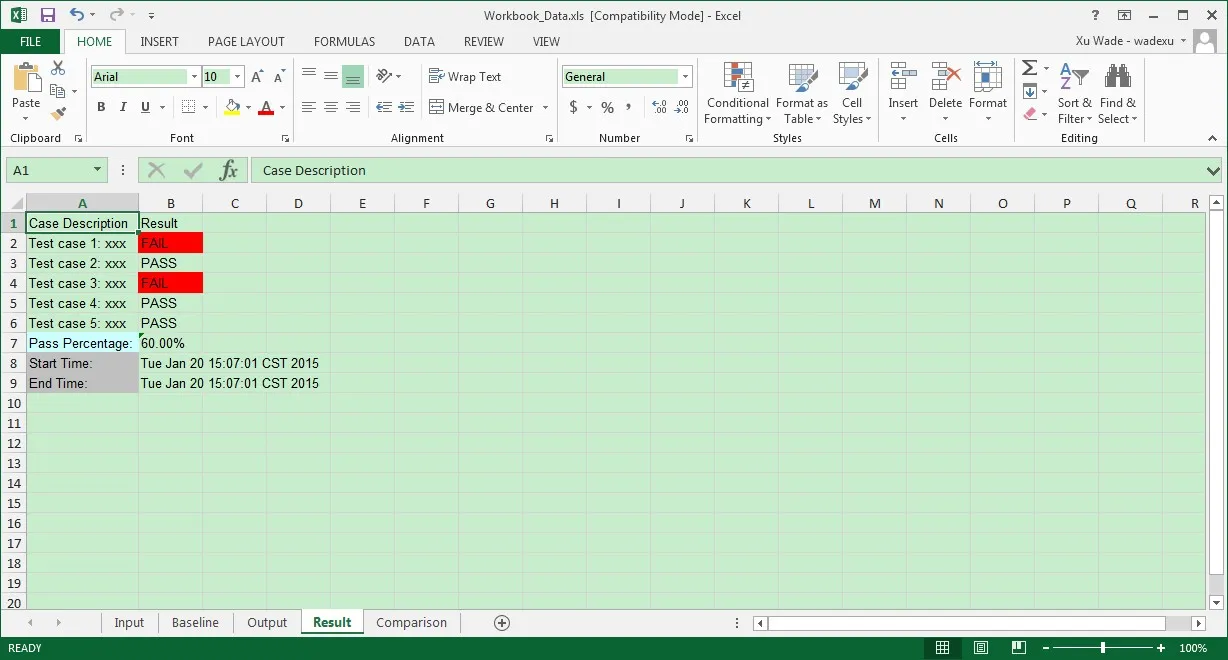Click the Save icon in quick access toolbar
Screen dimensions: 1228x660
pos(48,15)
